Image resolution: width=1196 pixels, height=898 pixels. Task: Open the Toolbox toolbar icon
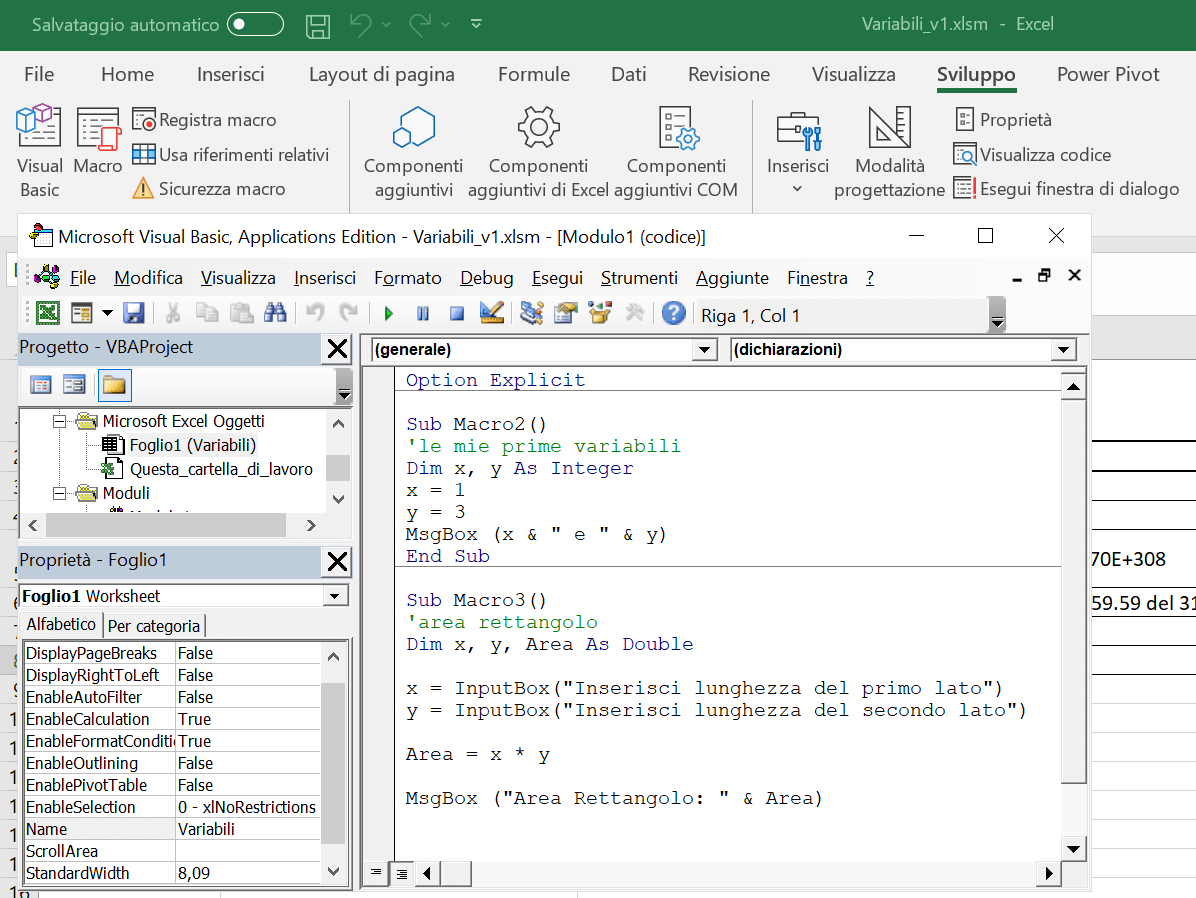[635, 313]
